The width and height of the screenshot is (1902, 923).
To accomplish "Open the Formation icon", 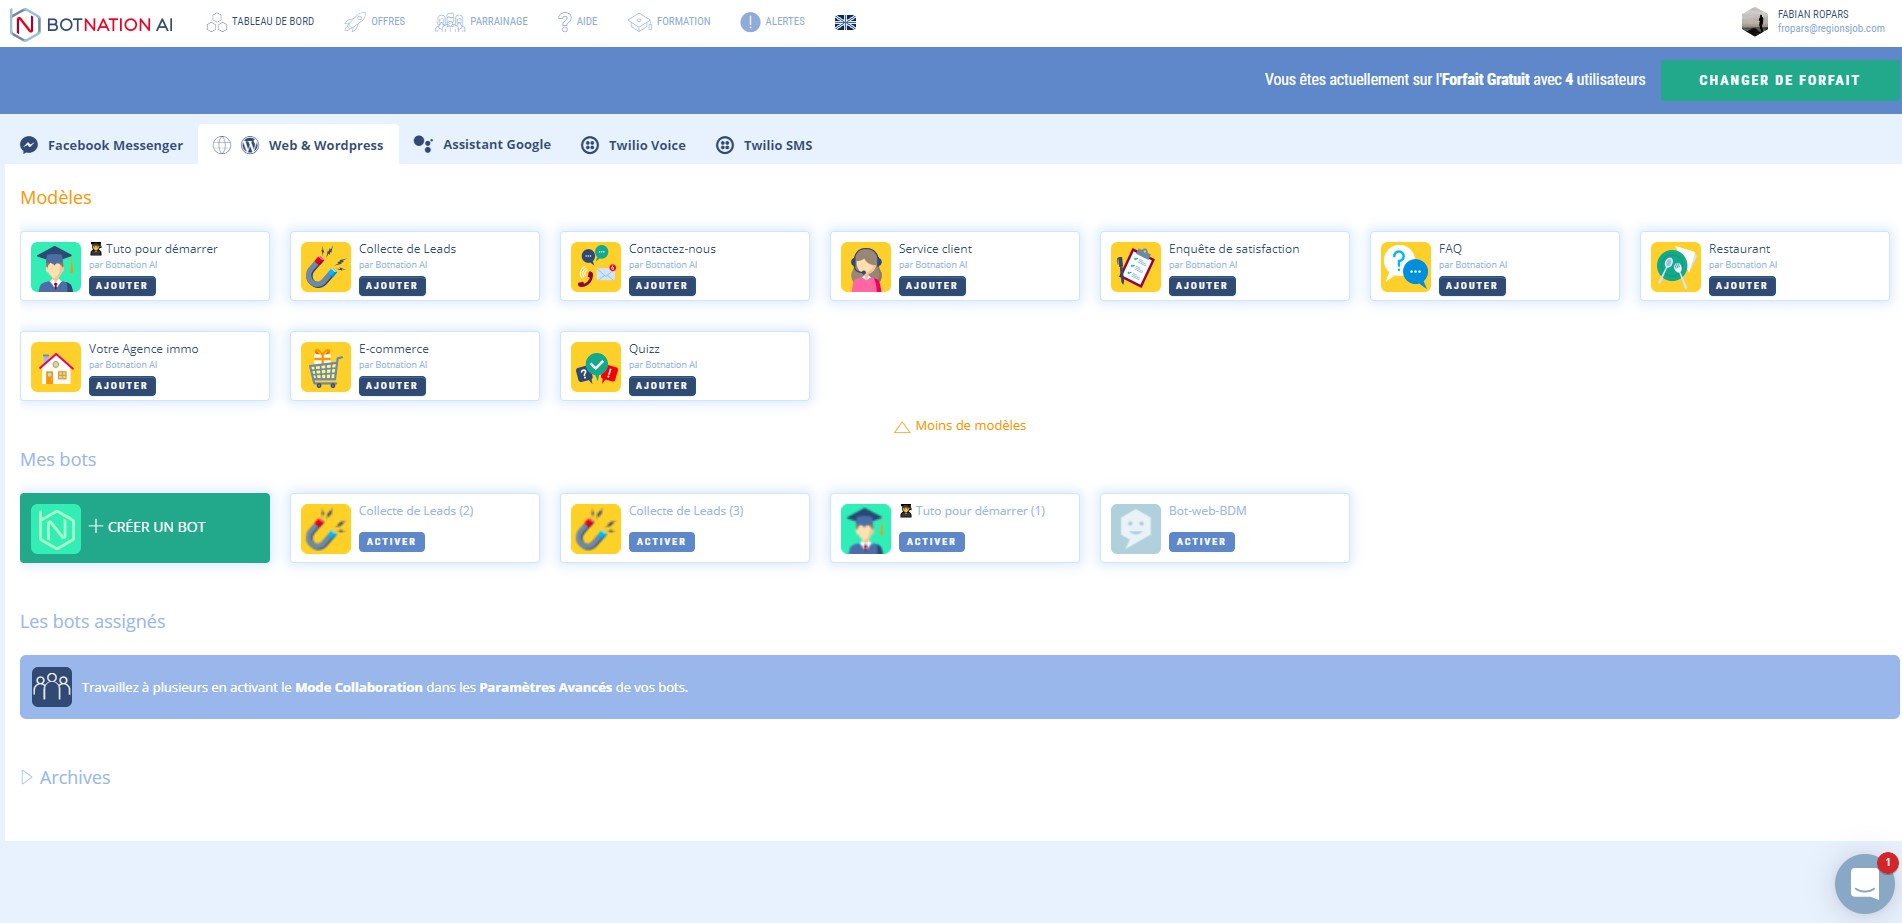I will click(x=639, y=20).
